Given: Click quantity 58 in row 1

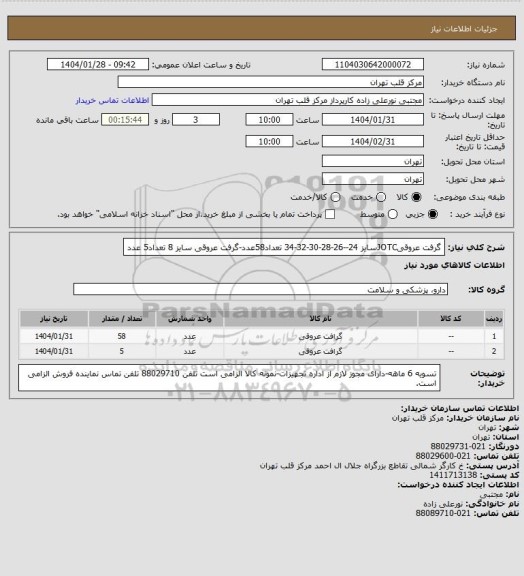Looking at the screenshot, I should [x=122, y=336].
